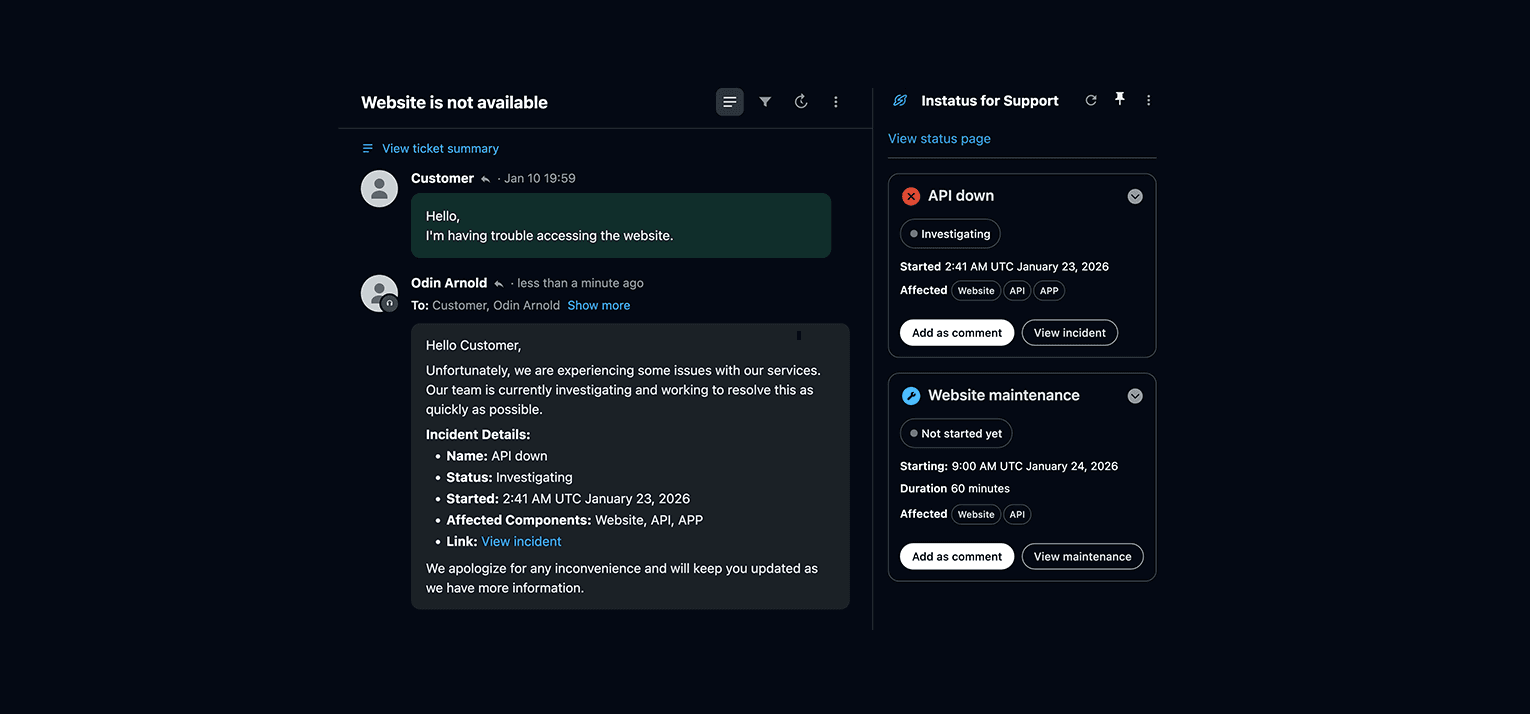Open the ticket more options menu
This screenshot has width=1530, height=714.
pos(836,102)
